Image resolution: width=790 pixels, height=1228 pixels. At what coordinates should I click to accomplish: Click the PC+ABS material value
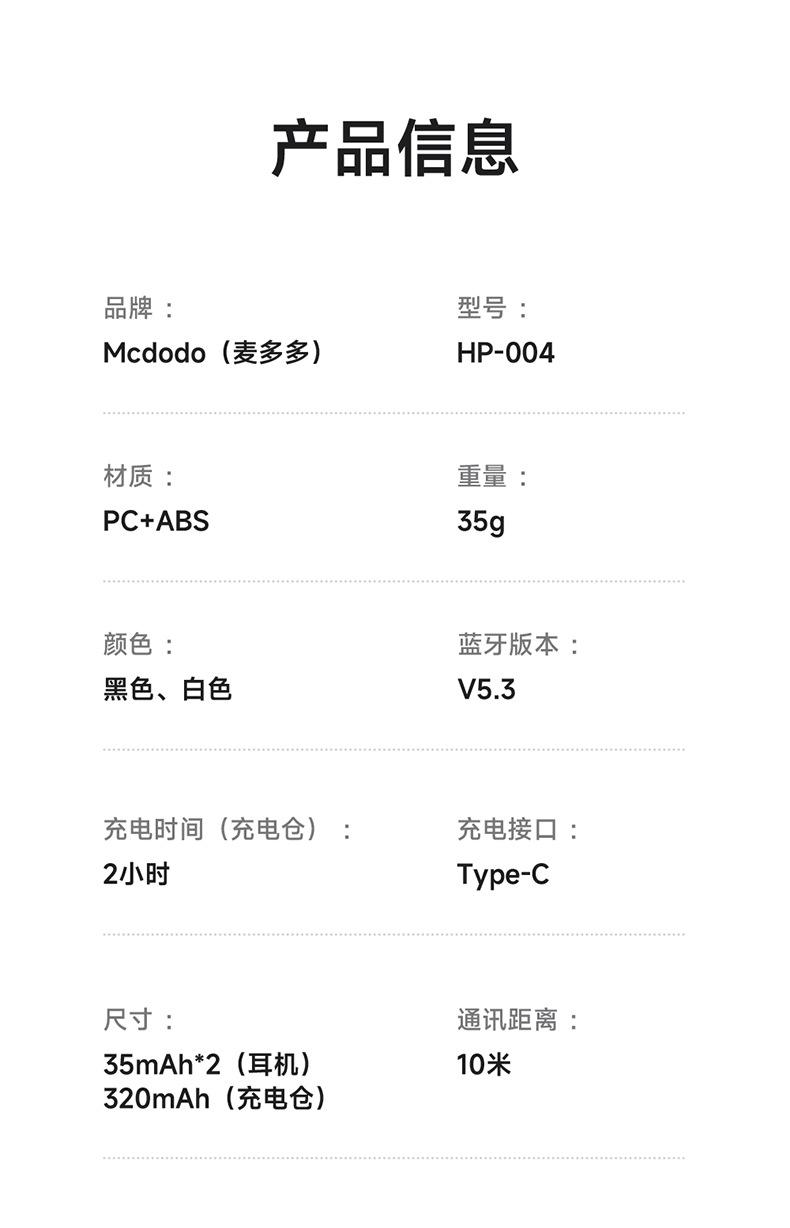pos(156,521)
